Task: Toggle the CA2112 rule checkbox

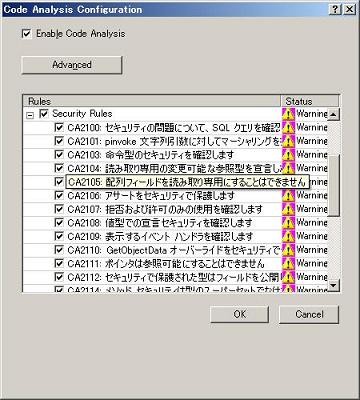Action: pos(59,277)
